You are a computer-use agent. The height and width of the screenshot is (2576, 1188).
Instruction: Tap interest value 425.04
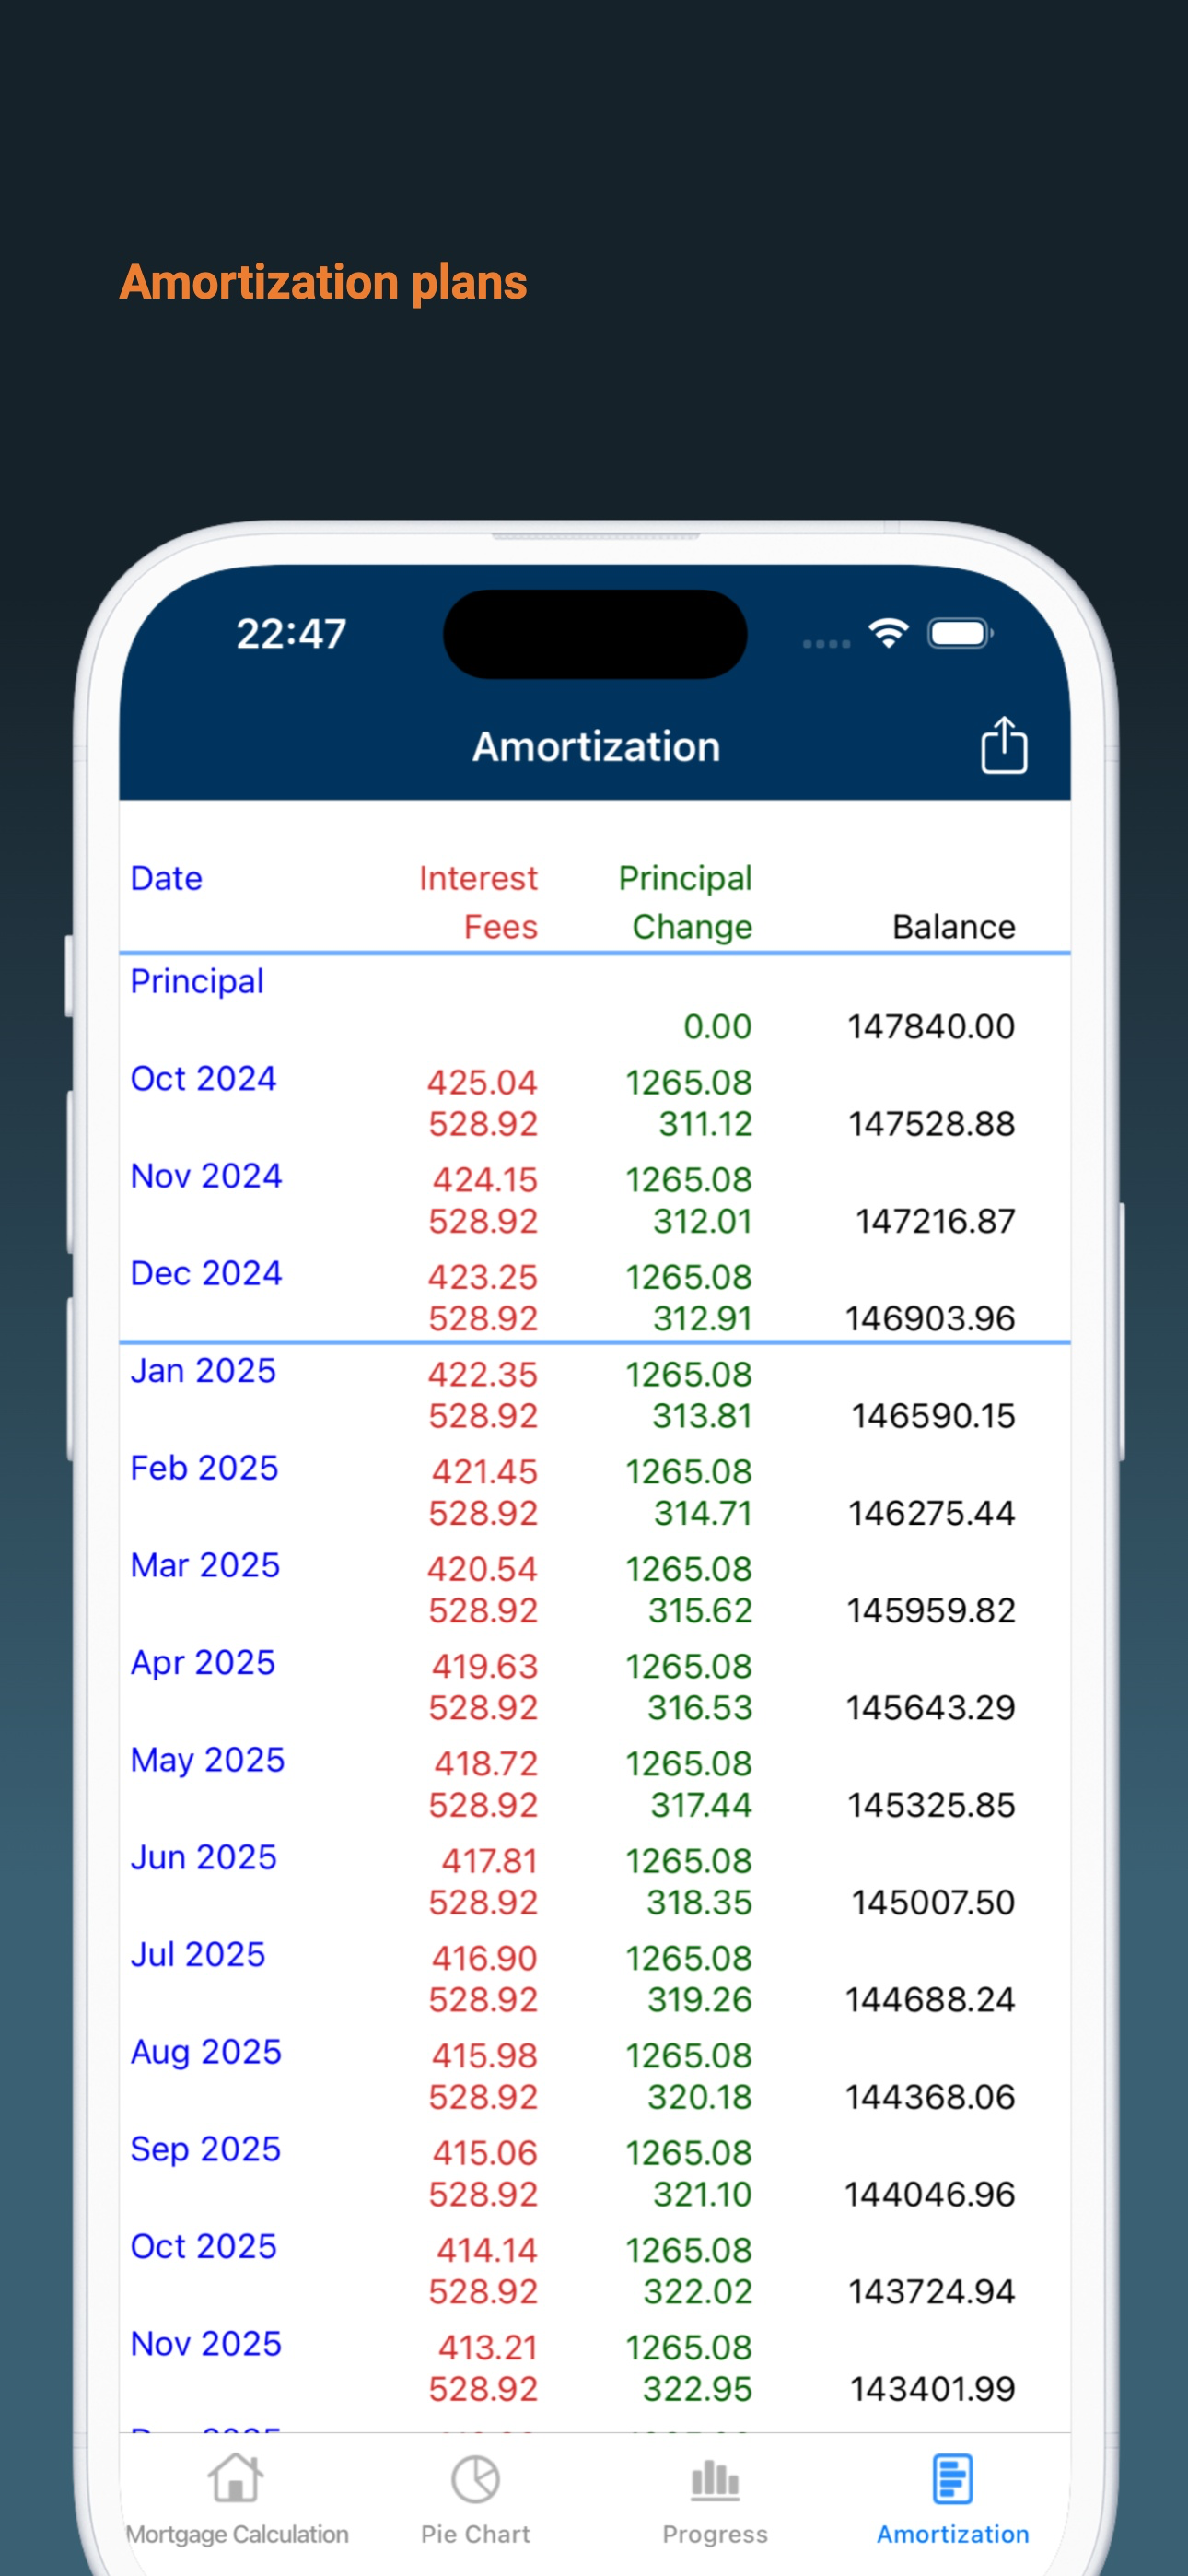(482, 1082)
